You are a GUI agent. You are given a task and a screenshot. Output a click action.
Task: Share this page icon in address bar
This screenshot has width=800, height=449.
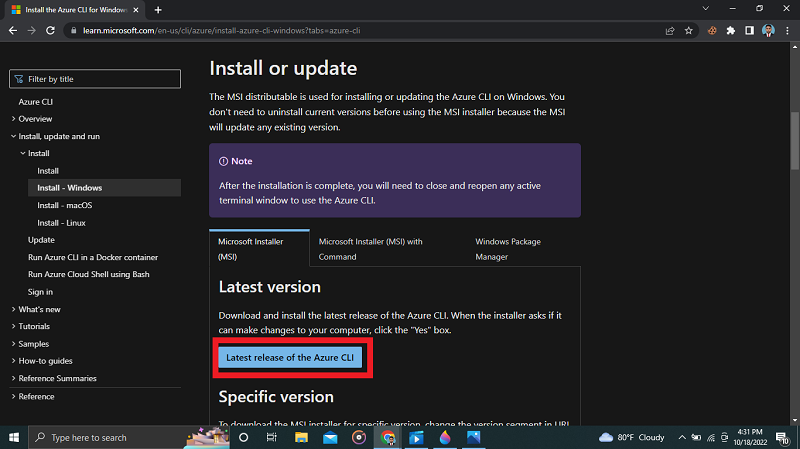click(x=670, y=31)
